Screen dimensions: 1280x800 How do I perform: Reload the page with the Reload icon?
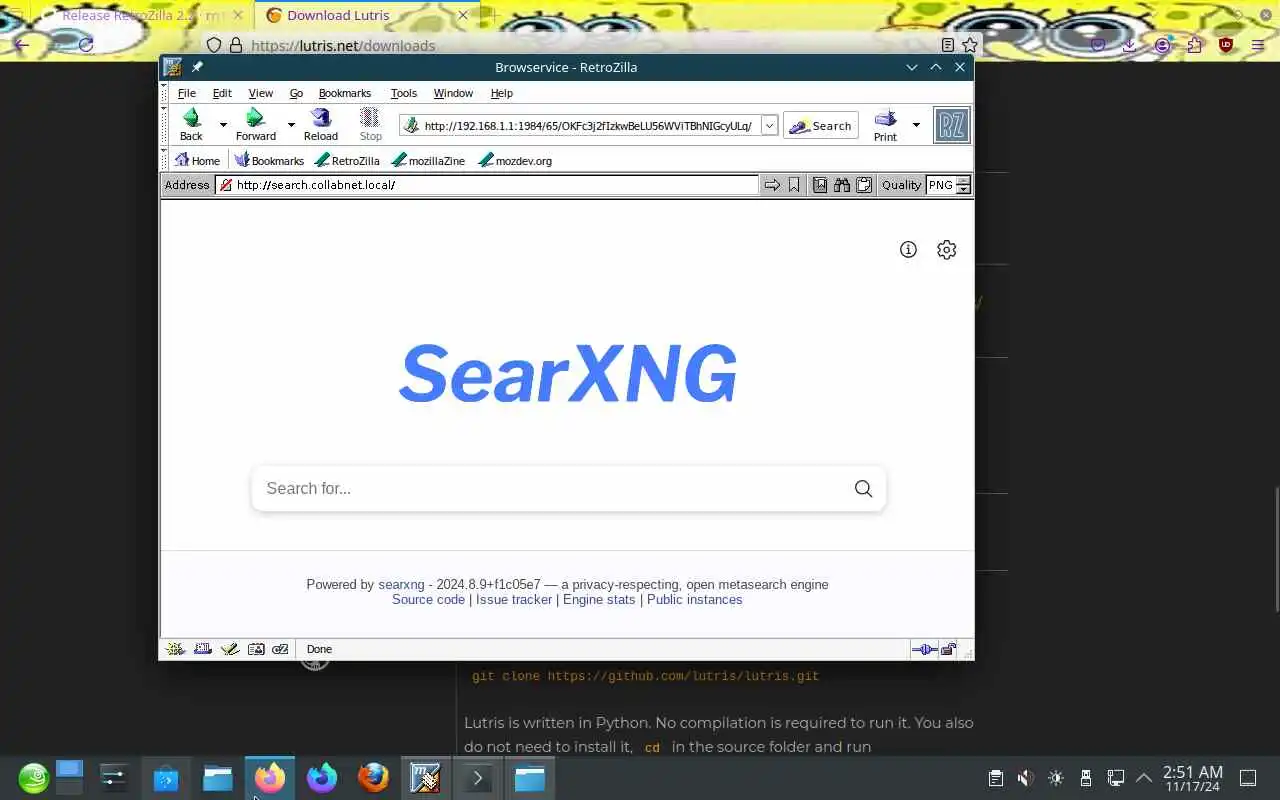[321, 119]
